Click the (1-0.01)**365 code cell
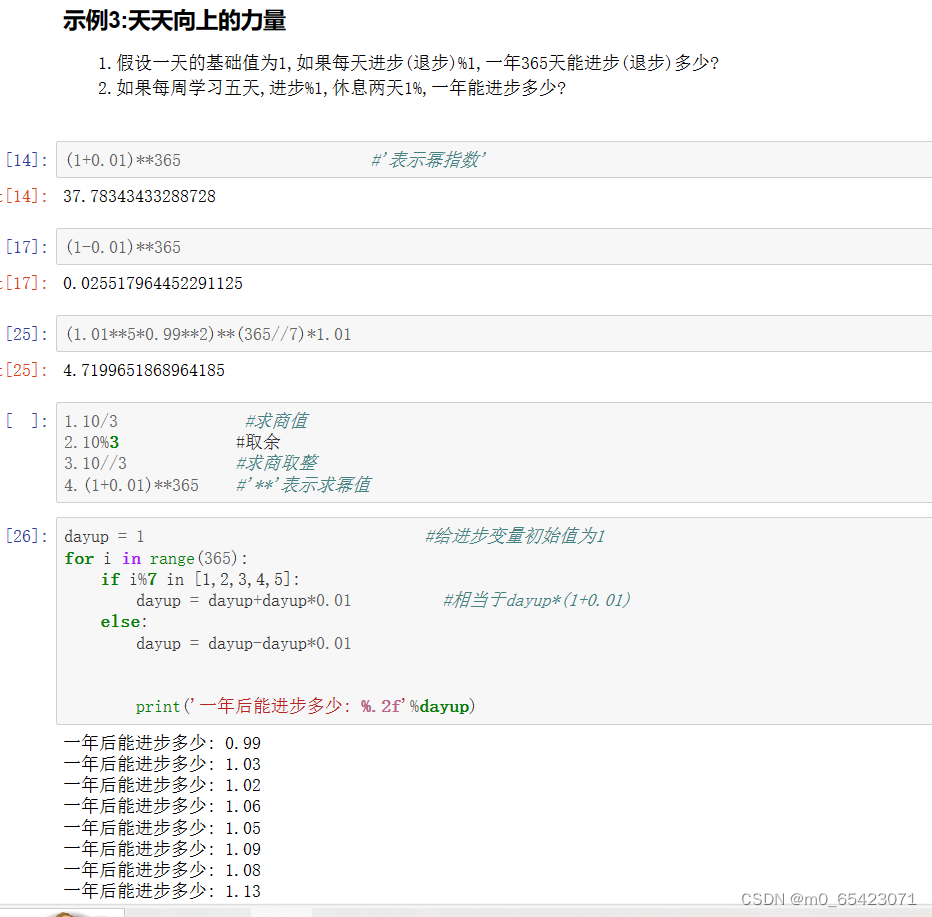932x917 pixels. (300, 247)
